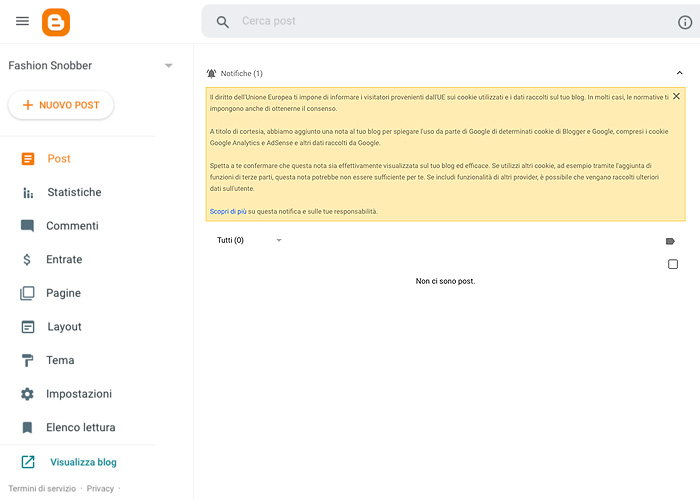700x500 pixels.
Task: Click the Pagine pages icon
Action: (27, 293)
